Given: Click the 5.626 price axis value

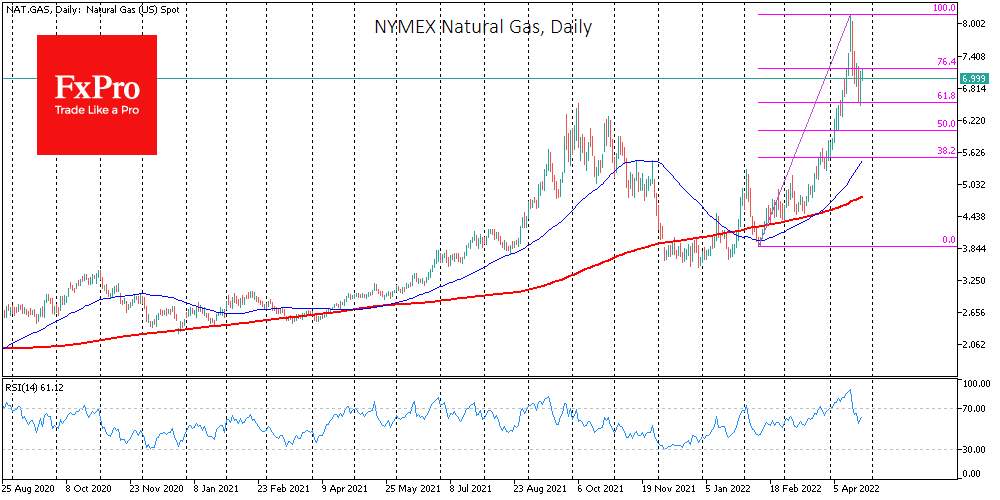Looking at the screenshot, I should click(974, 152).
